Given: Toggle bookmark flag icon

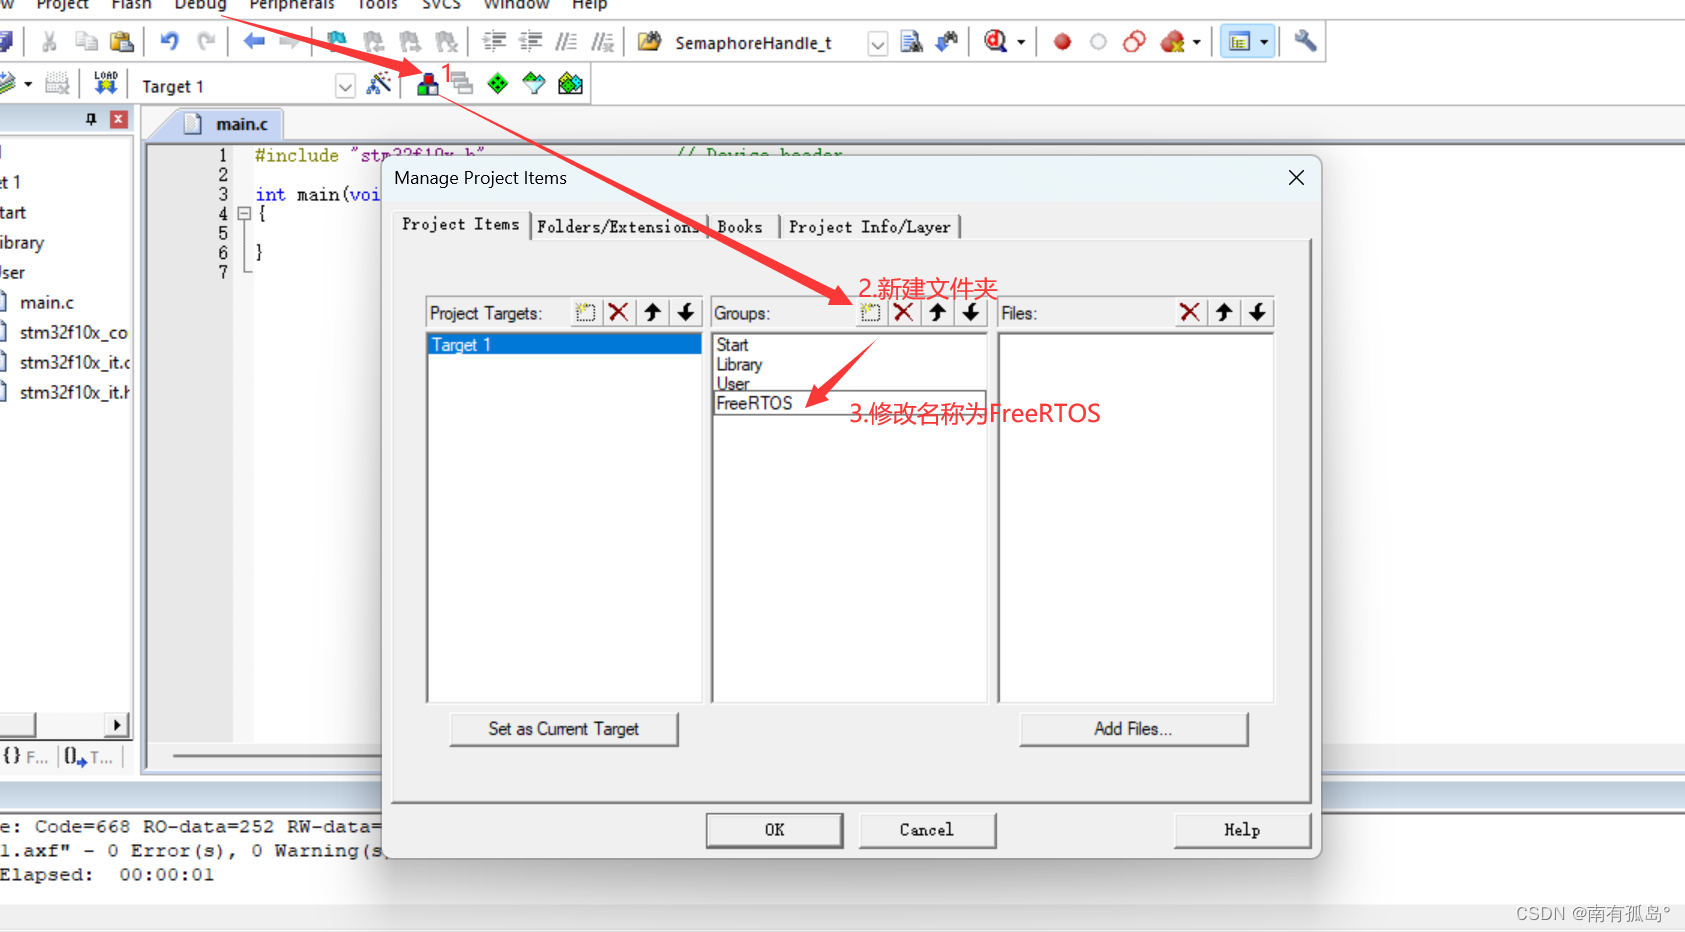Looking at the screenshot, I should point(336,41).
